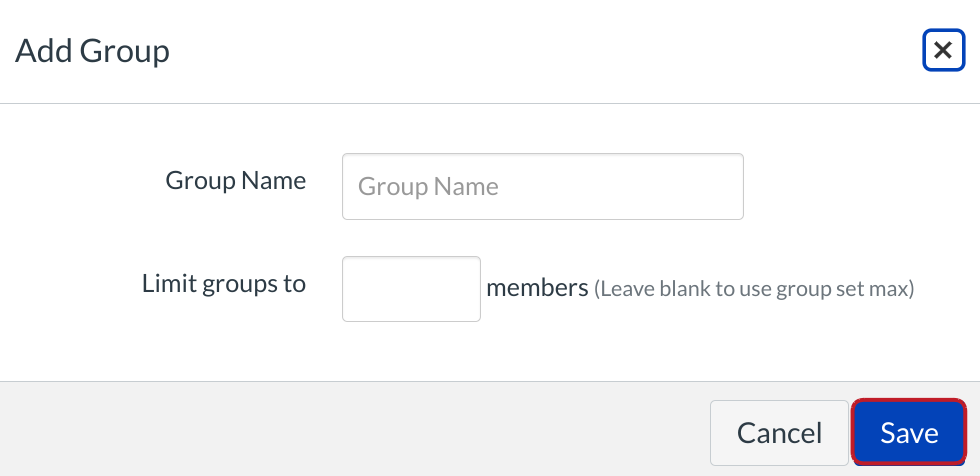Viewport: 980px width, 476px height.
Task: Close the Add Group dialog
Action: tap(943, 50)
